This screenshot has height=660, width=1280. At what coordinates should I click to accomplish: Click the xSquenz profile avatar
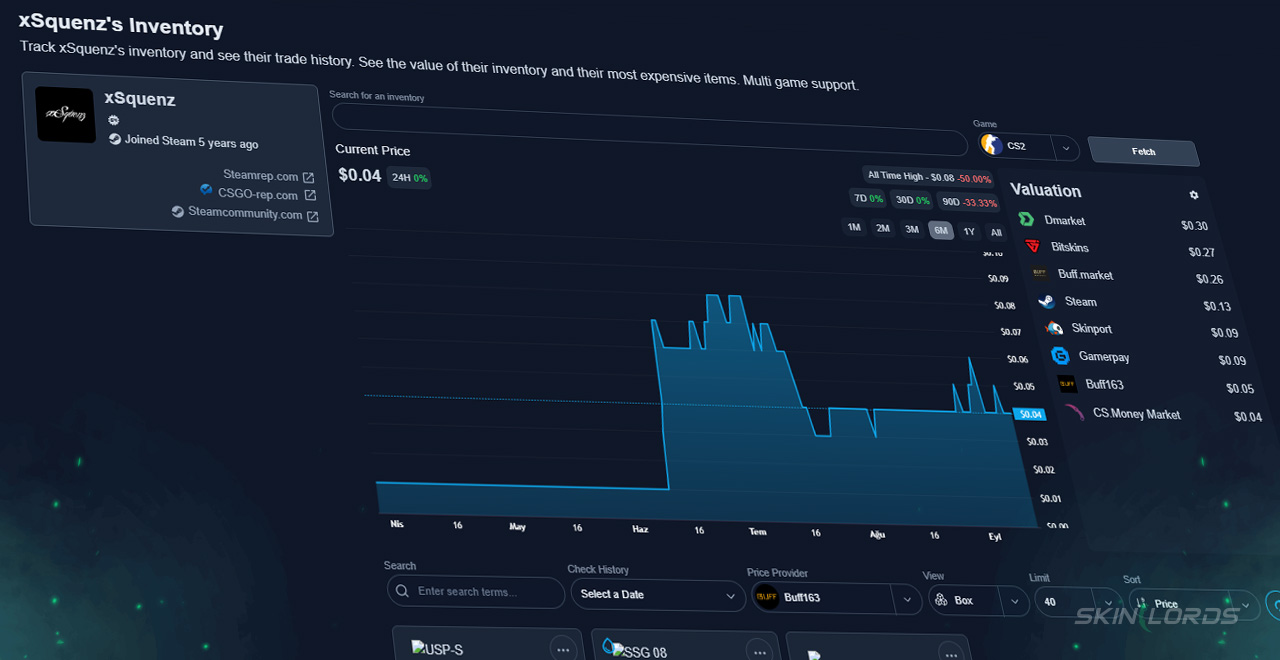point(66,114)
